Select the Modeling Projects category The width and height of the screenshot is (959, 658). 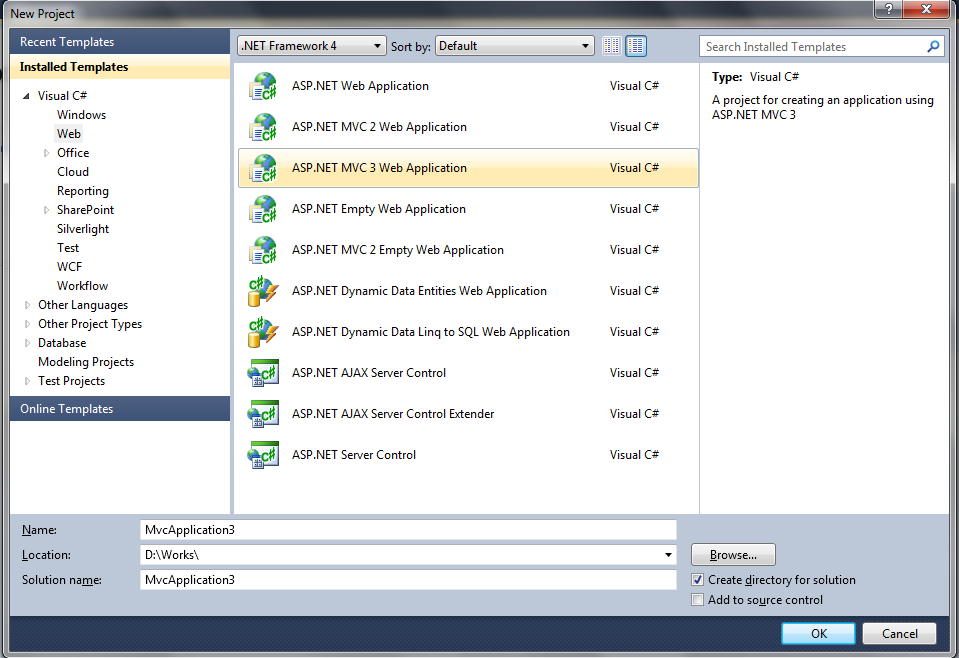coord(86,362)
